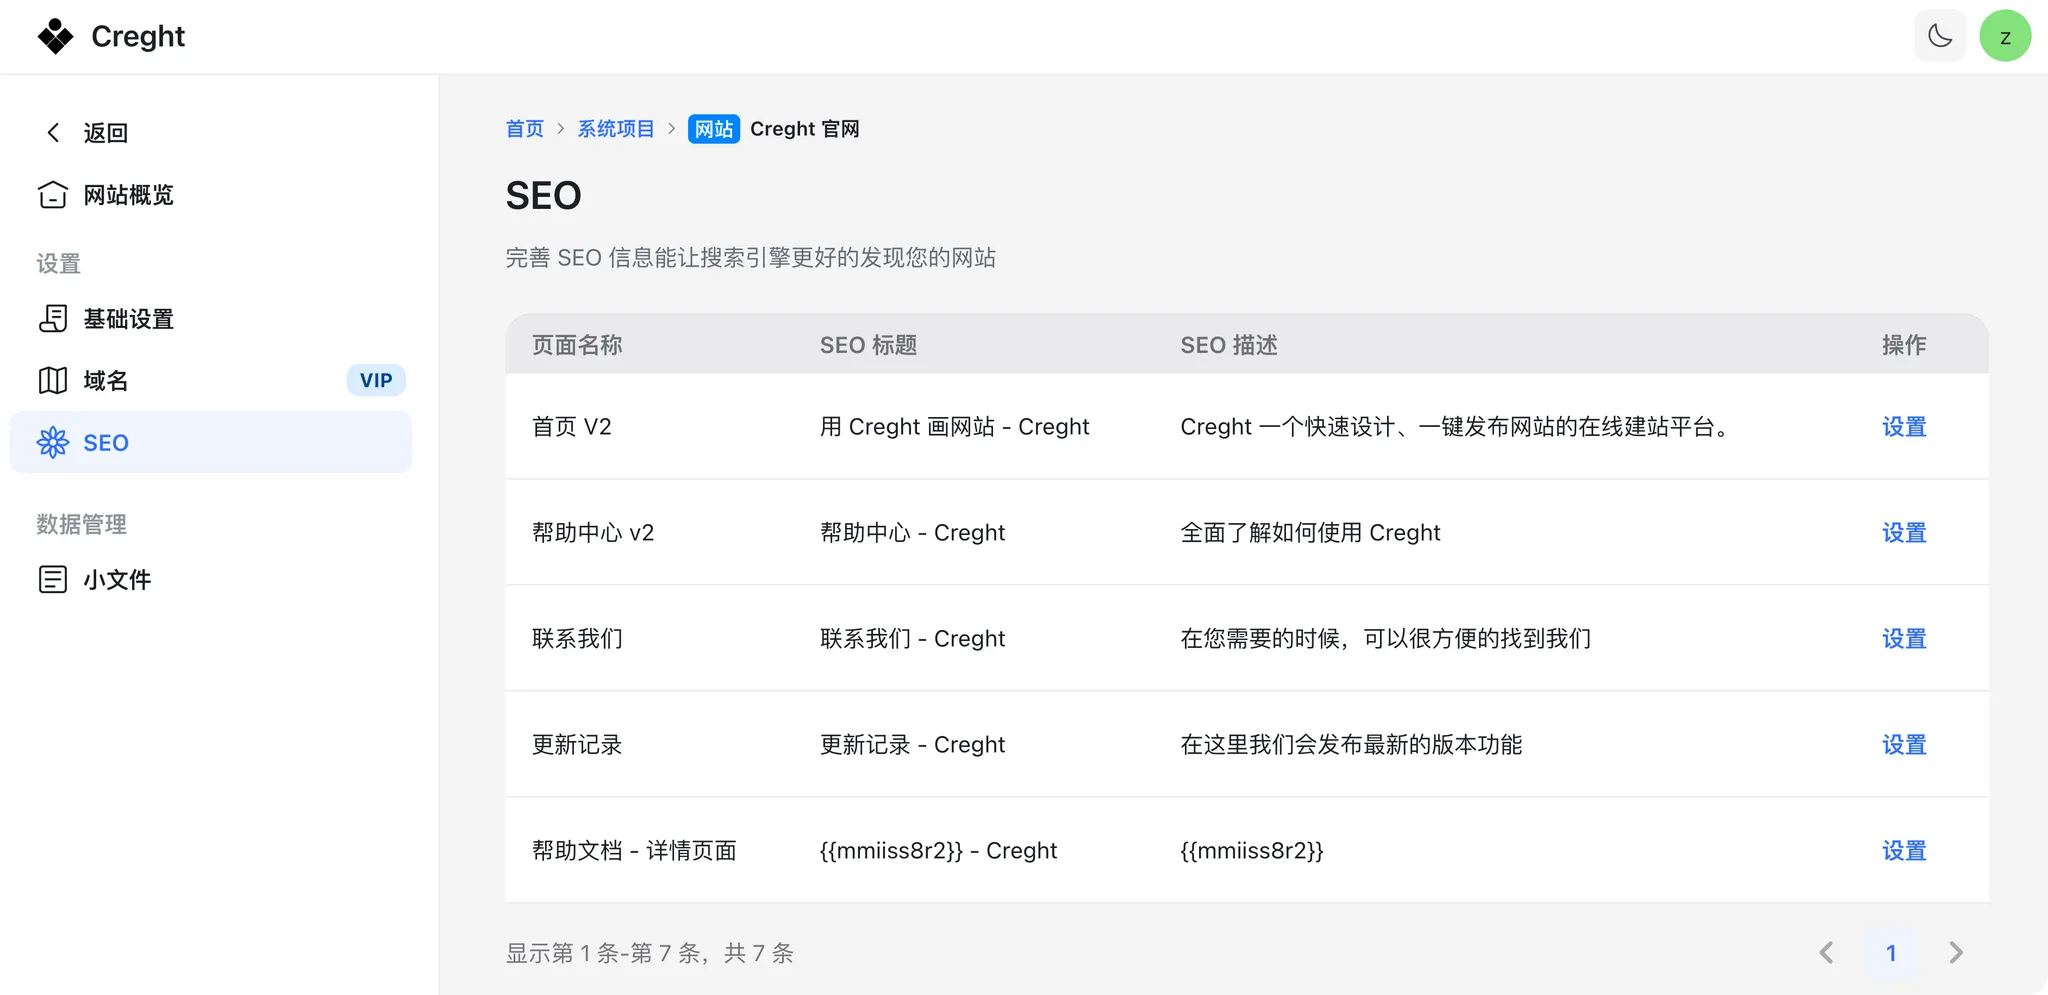The width and height of the screenshot is (2048, 995).
Task: Click 设置 for the 更新记录 row
Action: [x=1904, y=745]
